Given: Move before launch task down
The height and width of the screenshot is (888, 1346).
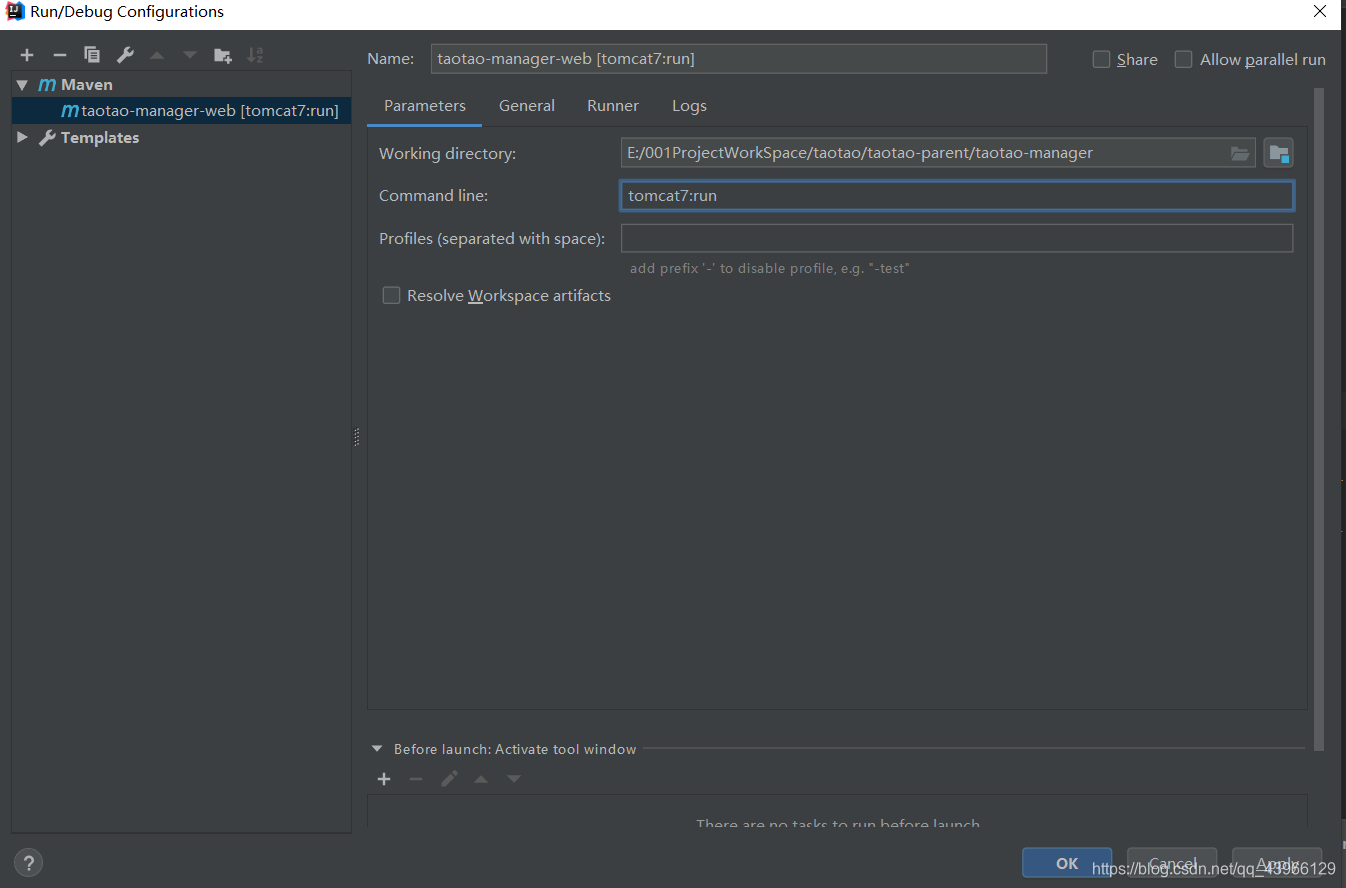Looking at the screenshot, I should tap(514, 779).
